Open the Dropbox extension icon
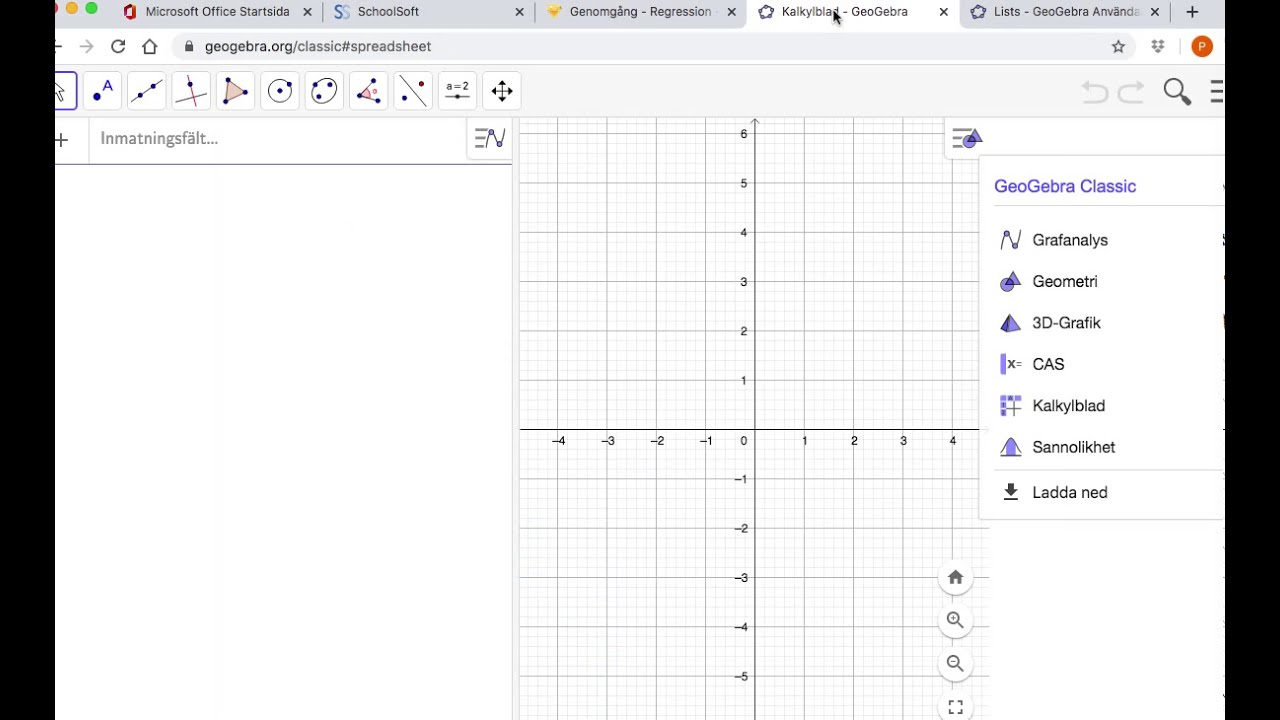The width and height of the screenshot is (1280, 720). [1158, 46]
